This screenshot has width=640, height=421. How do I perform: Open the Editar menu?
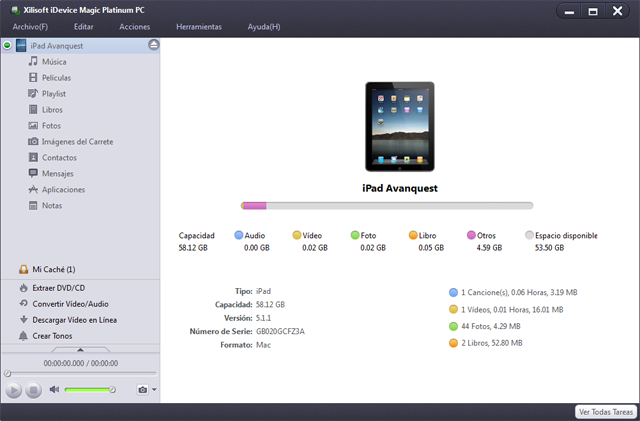tap(84, 27)
